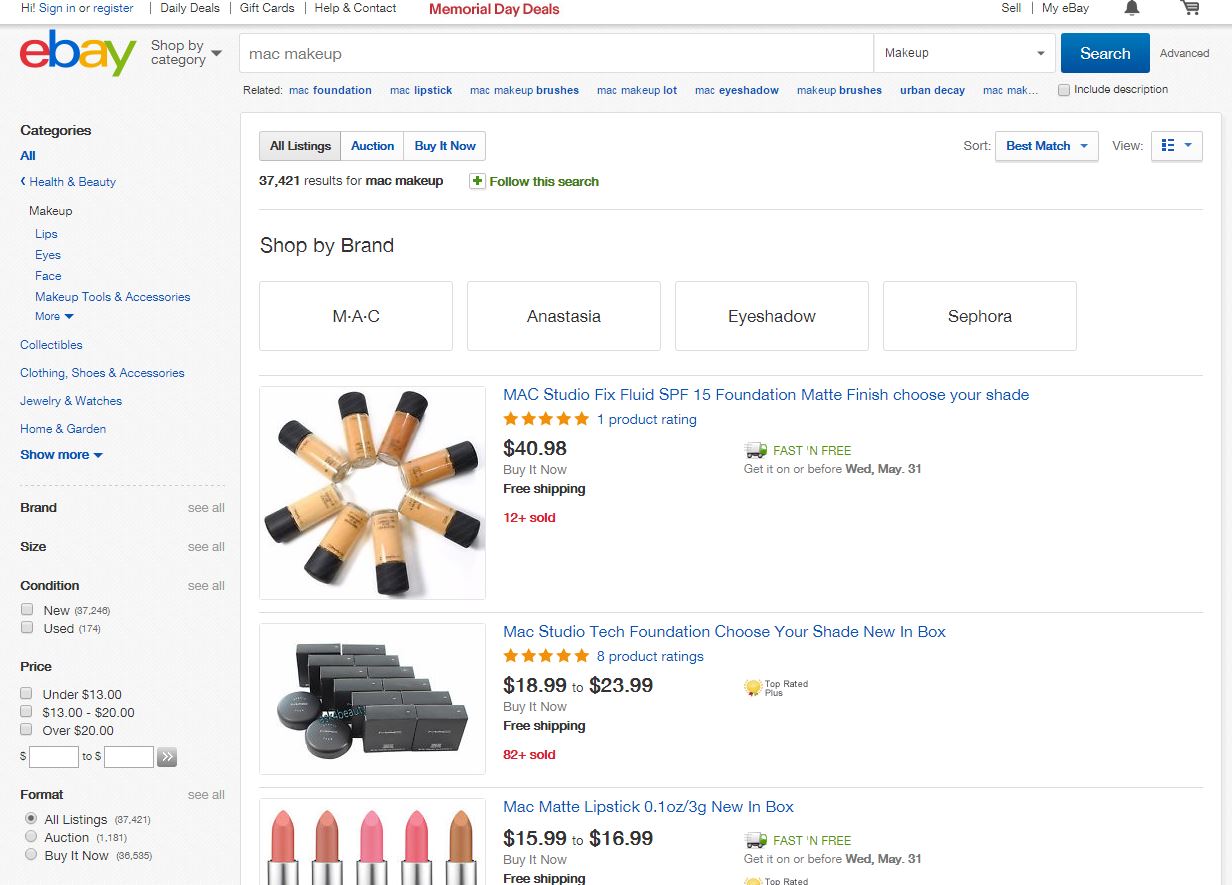Screen dimensions: 1232x885
Task: Open the shopping cart icon
Action: [1189, 8]
